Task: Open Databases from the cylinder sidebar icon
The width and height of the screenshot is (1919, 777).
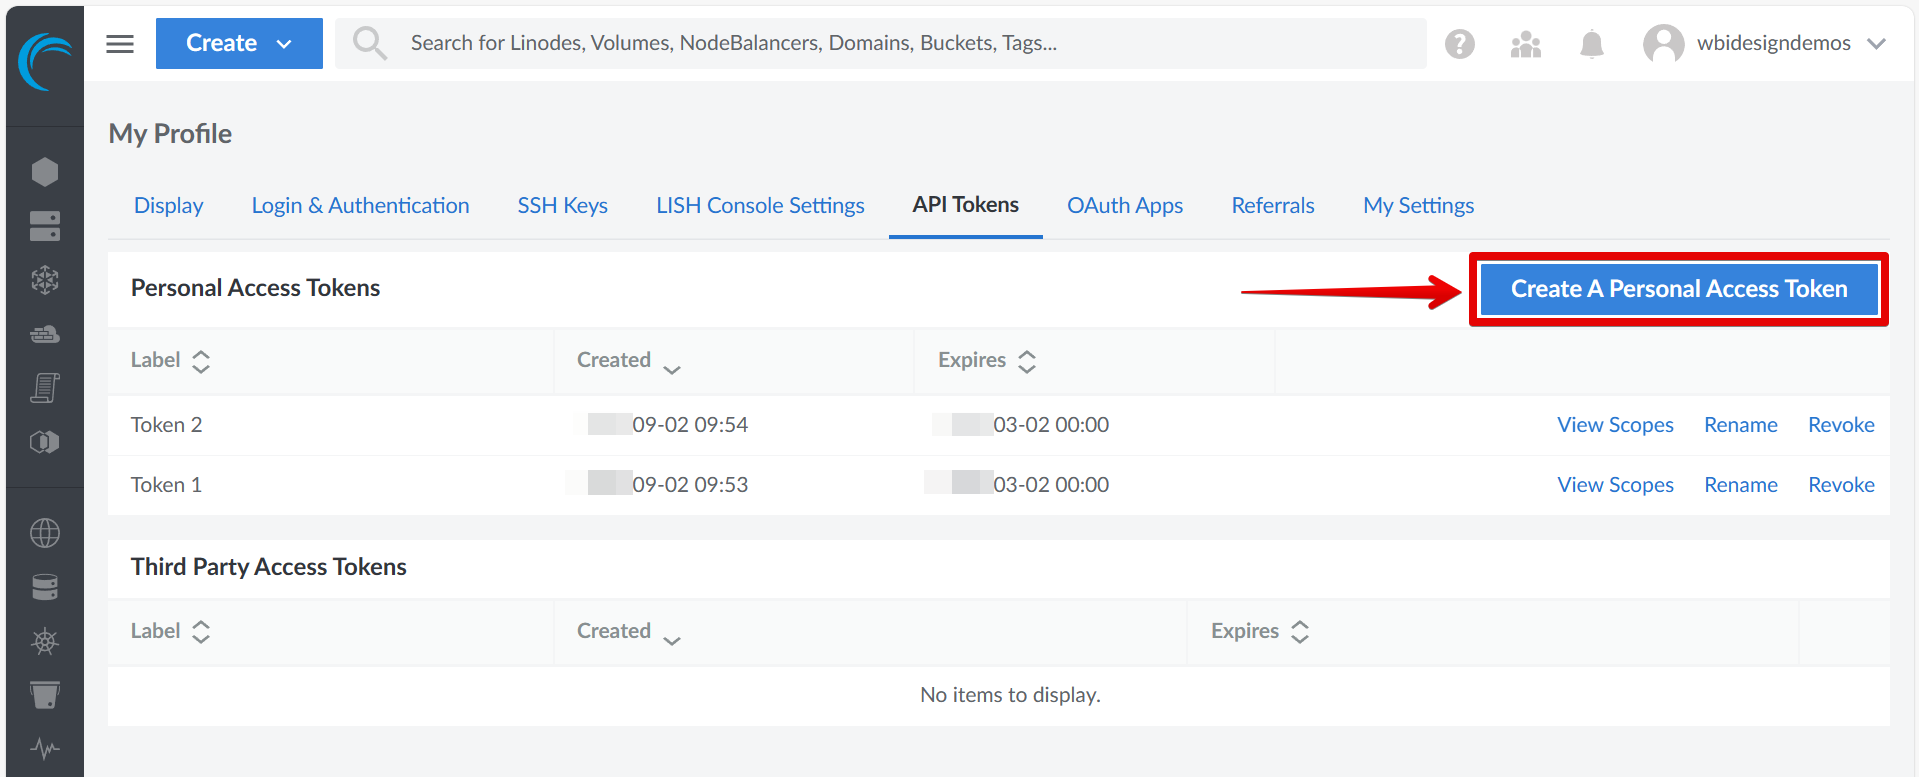Action: point(45,587)
